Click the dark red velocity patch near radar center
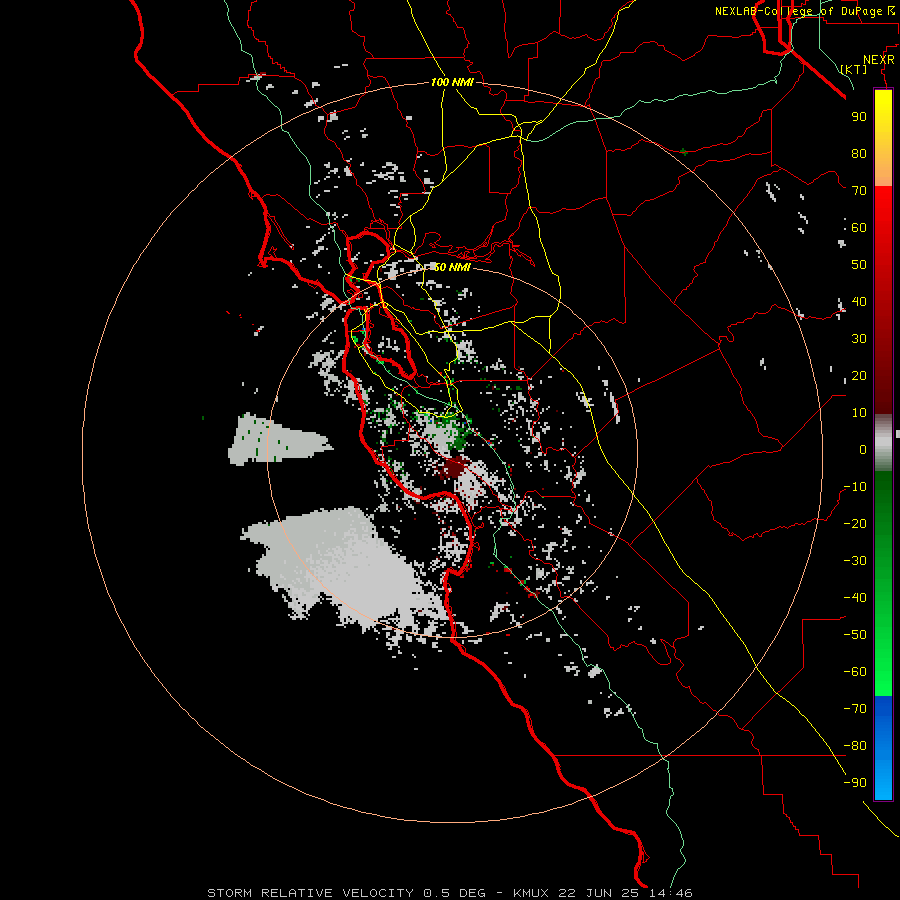 pos(455,467)
